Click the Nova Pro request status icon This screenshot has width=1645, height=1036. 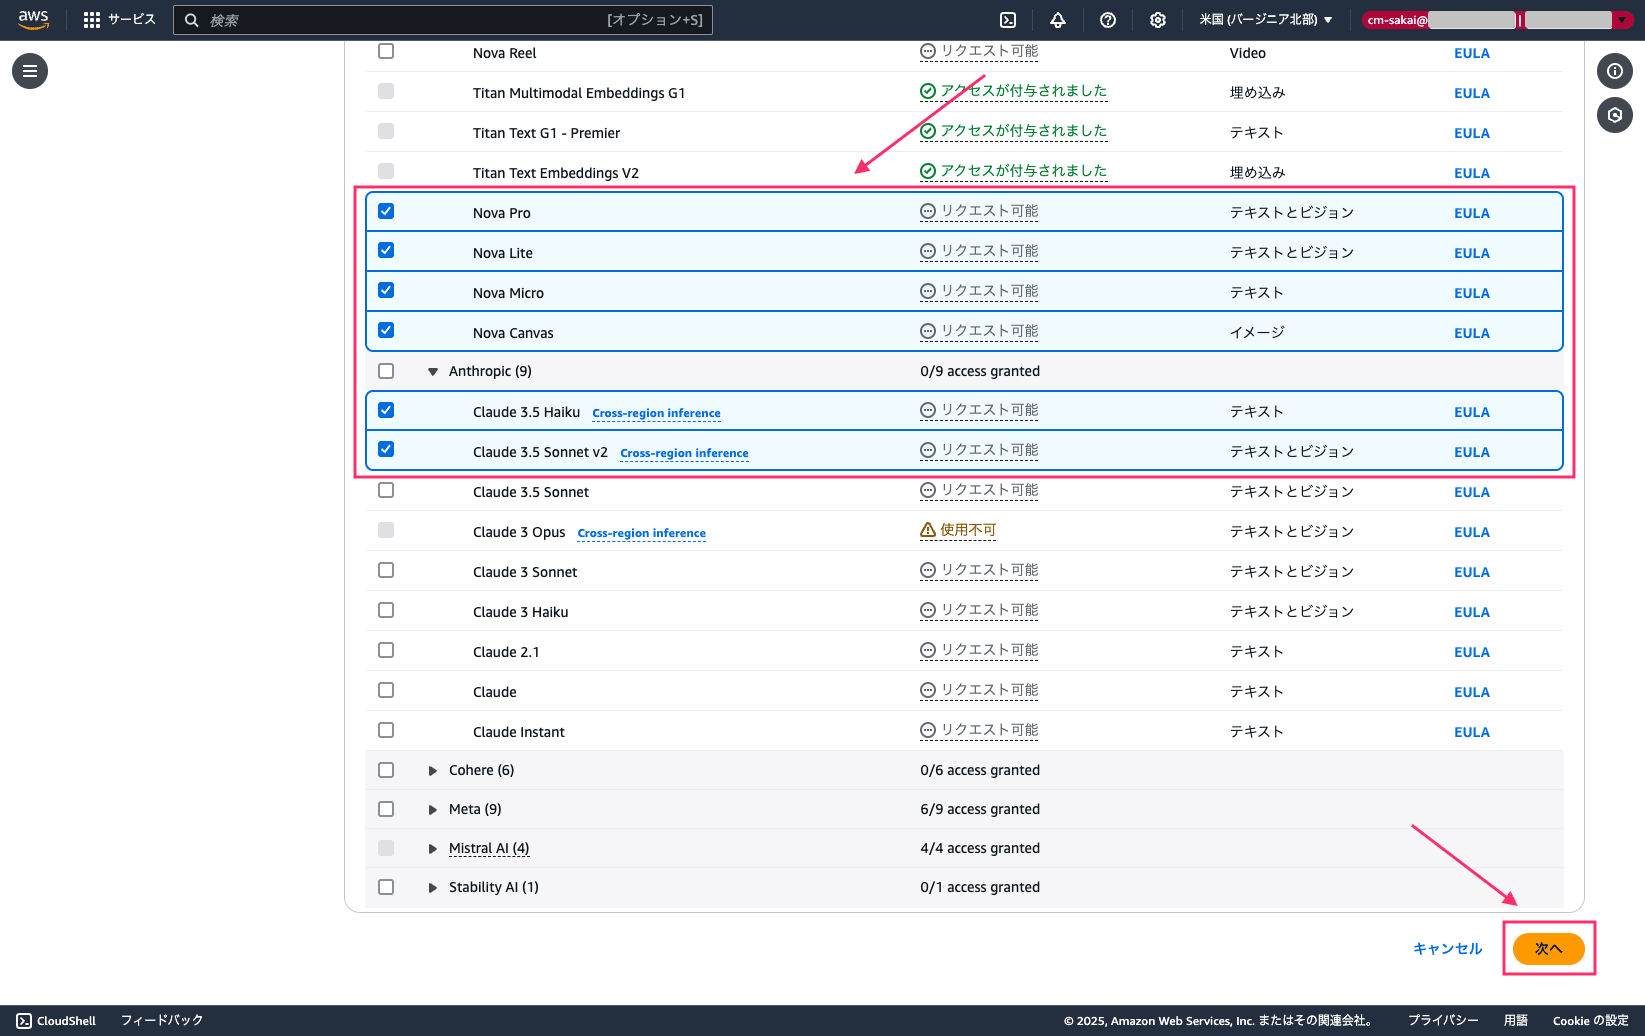click(x=928, y=212)
